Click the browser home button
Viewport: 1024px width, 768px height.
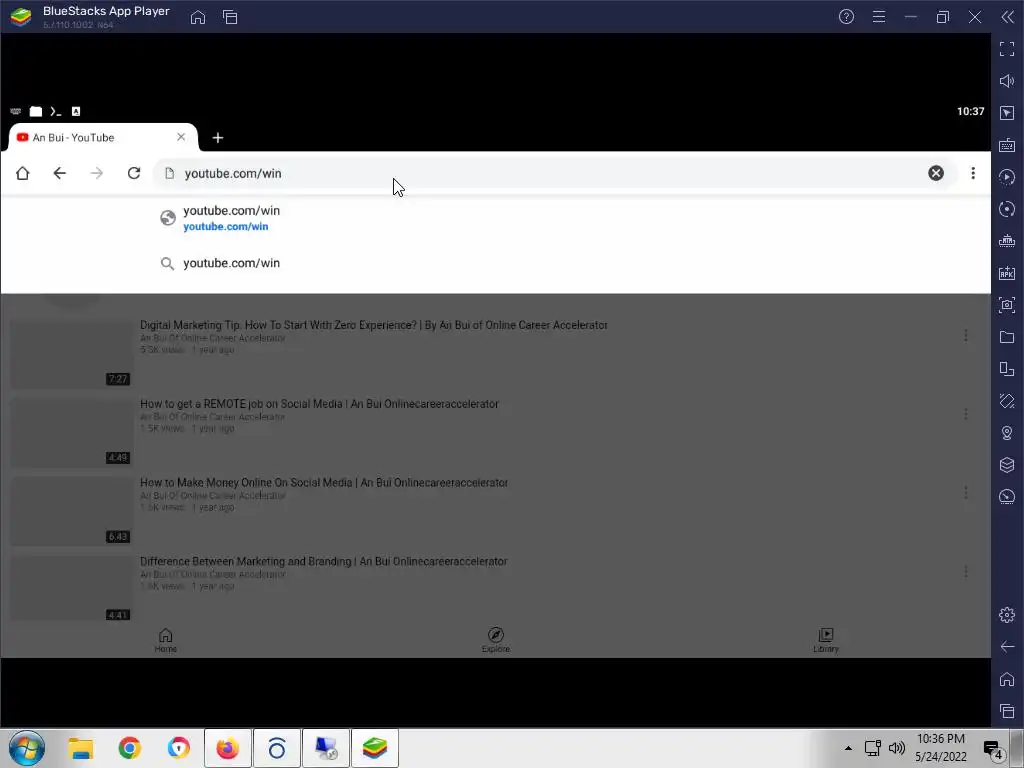click(23, 173)
